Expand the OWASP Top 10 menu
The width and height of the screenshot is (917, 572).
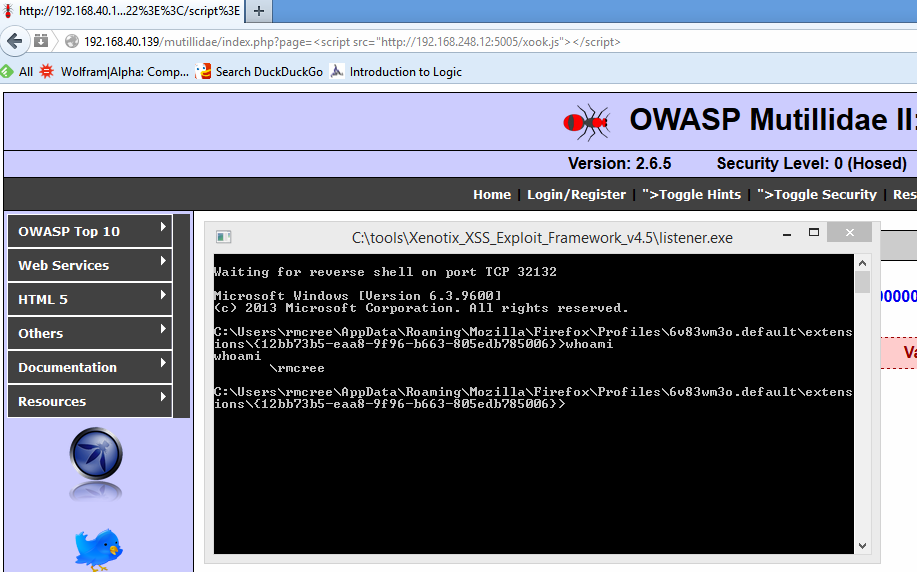tap(90, 231)
